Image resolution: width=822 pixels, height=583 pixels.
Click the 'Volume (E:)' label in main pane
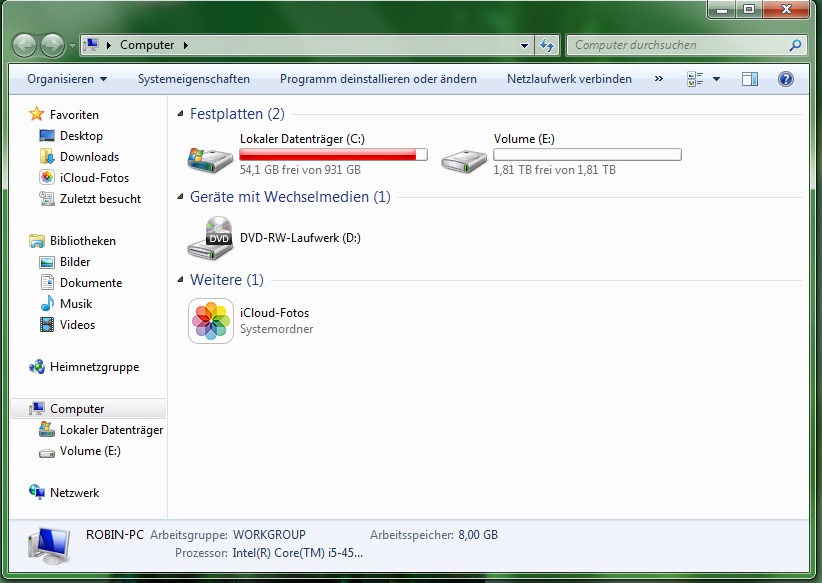(x=524, y=139)
